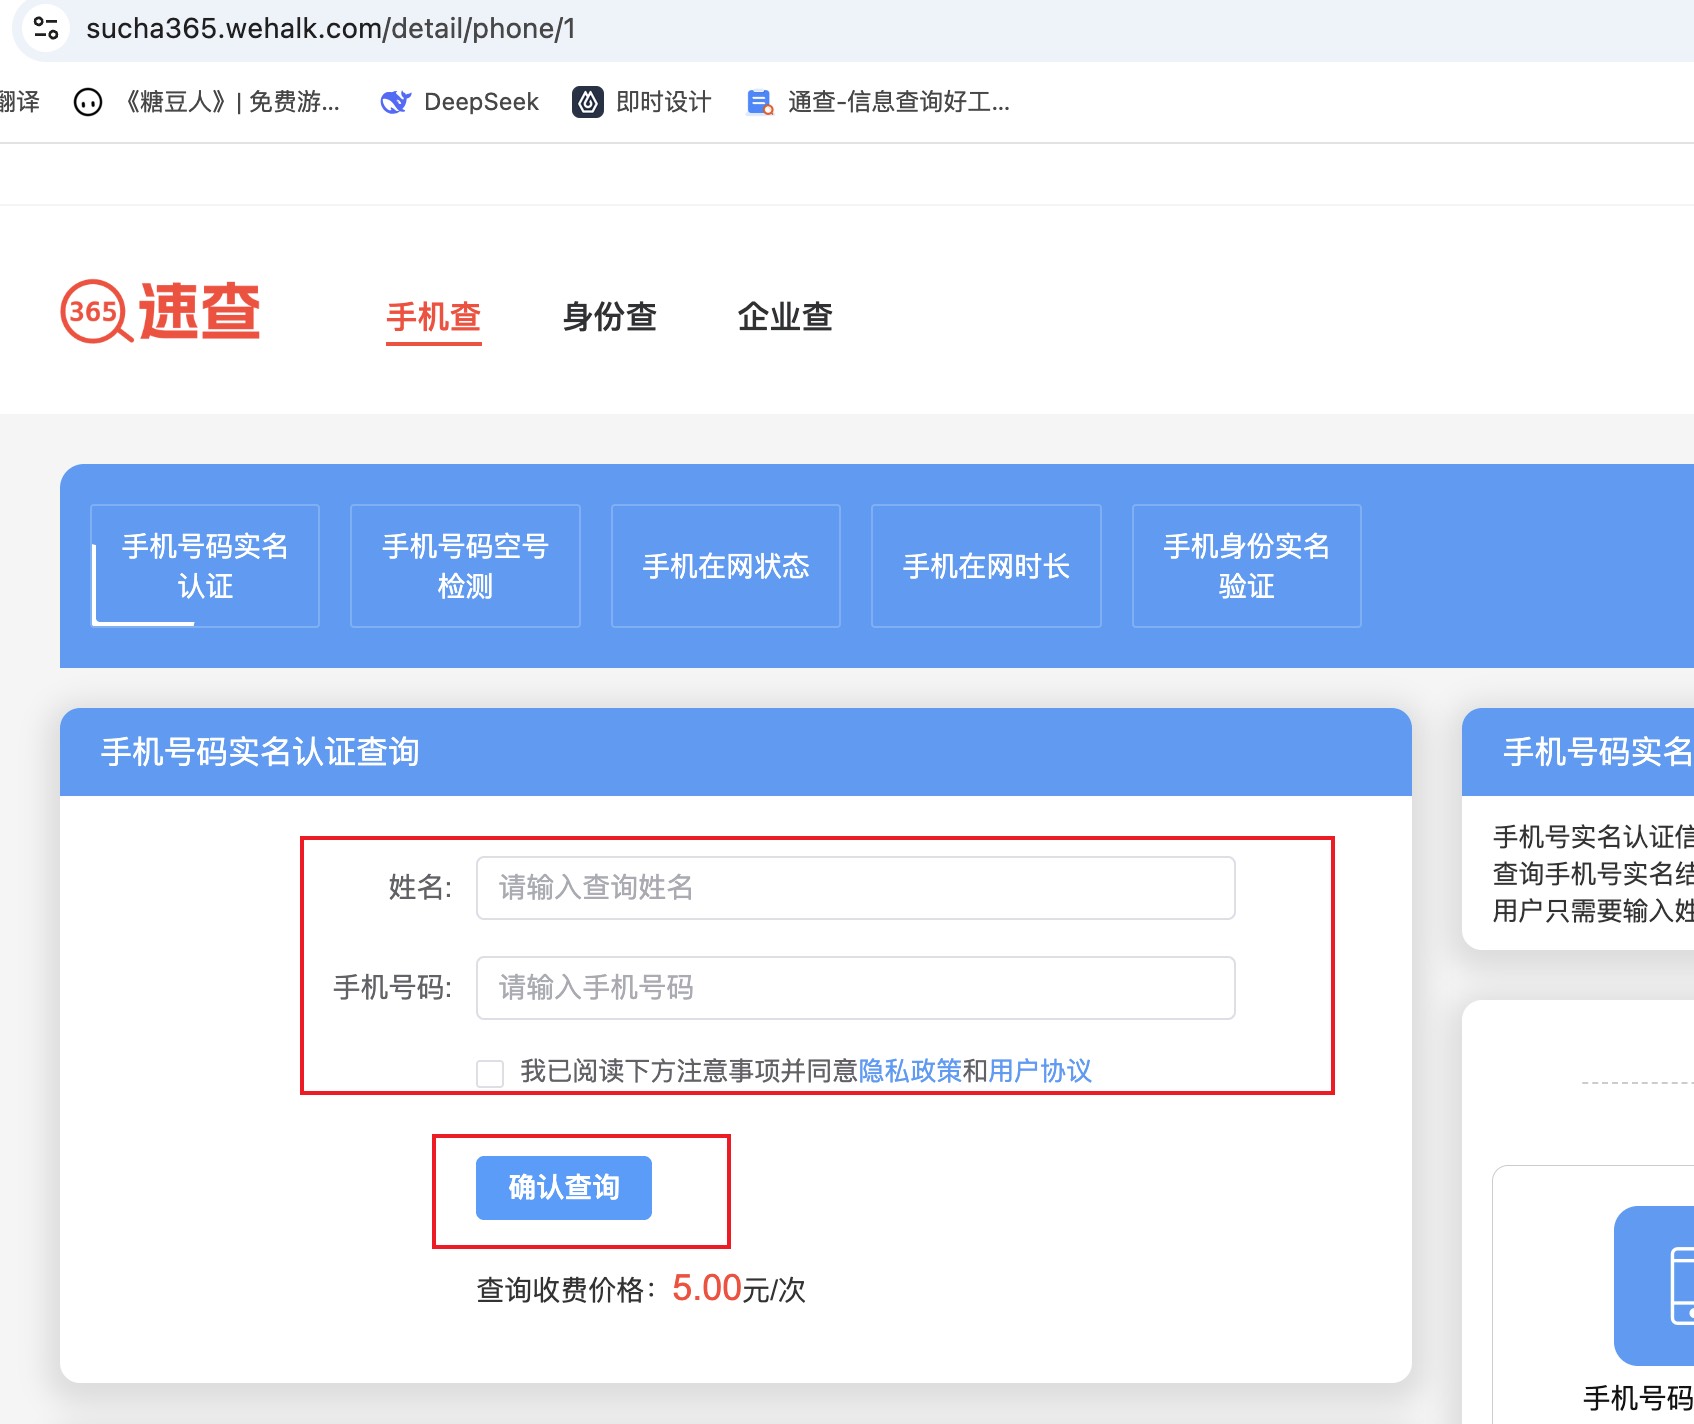Open the 即时设计 bookmark icon
The height and width of the screenshot is (1424, 1694).
click(588, 102)
